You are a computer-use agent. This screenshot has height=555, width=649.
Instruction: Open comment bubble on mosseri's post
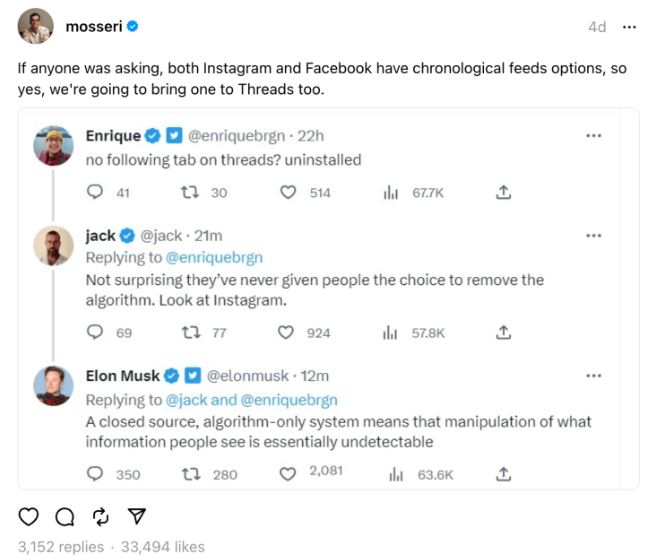(65, 516)
